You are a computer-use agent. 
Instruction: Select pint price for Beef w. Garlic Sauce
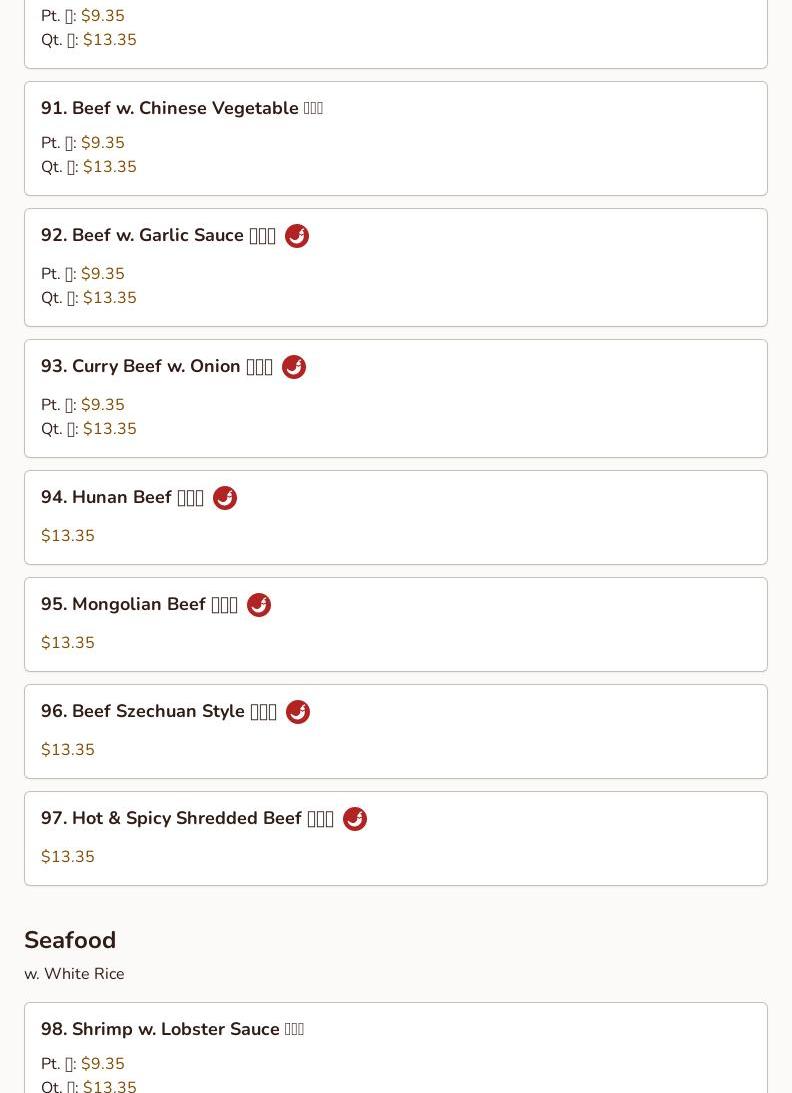[103, 274]
